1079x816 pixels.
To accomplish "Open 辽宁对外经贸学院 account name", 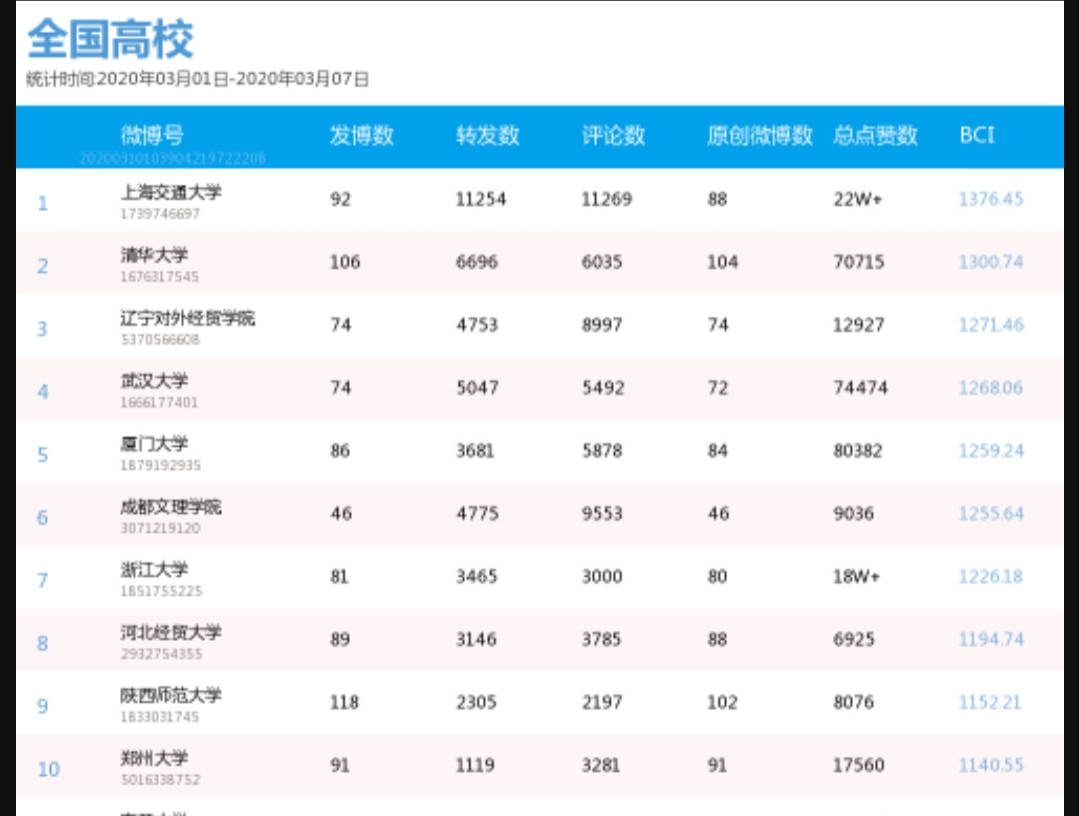I will coord(188,318).
